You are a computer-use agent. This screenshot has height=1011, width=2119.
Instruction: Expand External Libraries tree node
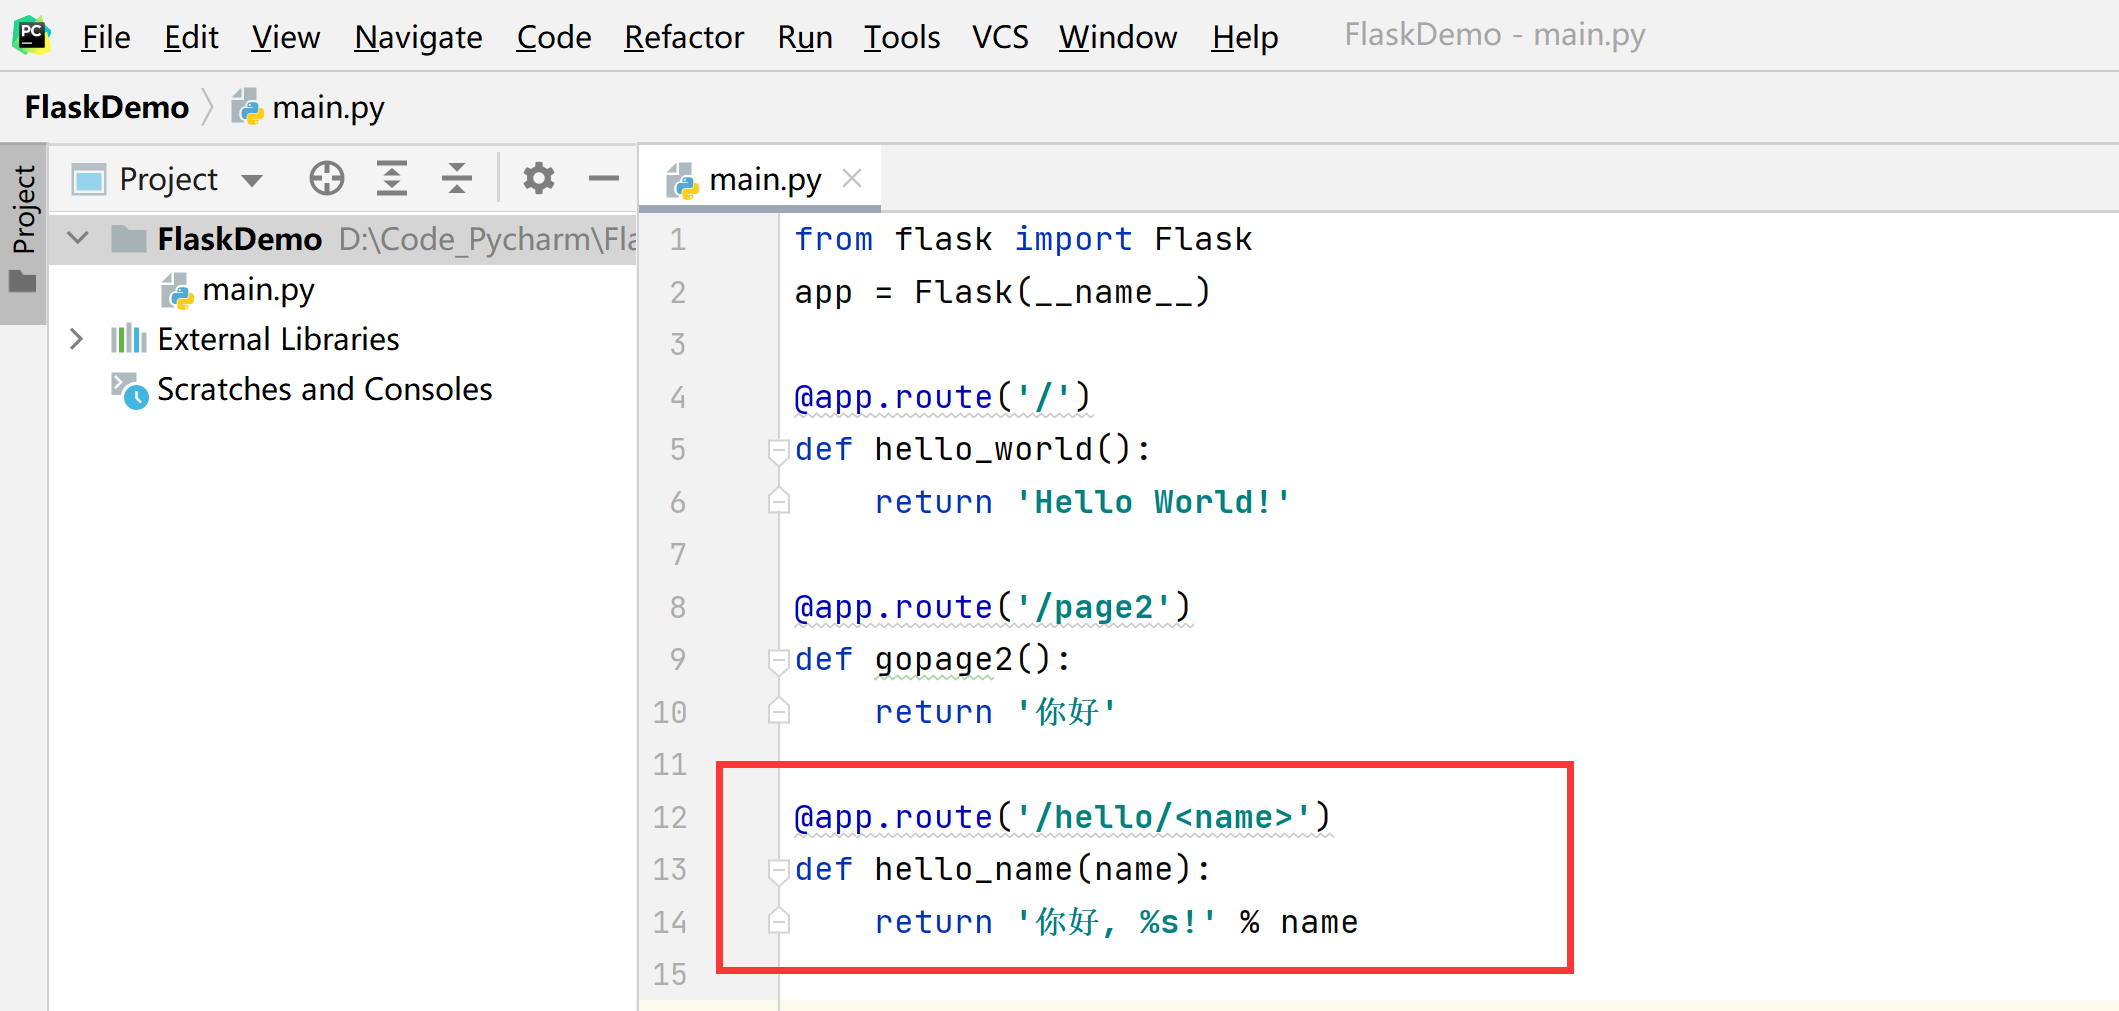pyautogui.click(x=77, y=339)
